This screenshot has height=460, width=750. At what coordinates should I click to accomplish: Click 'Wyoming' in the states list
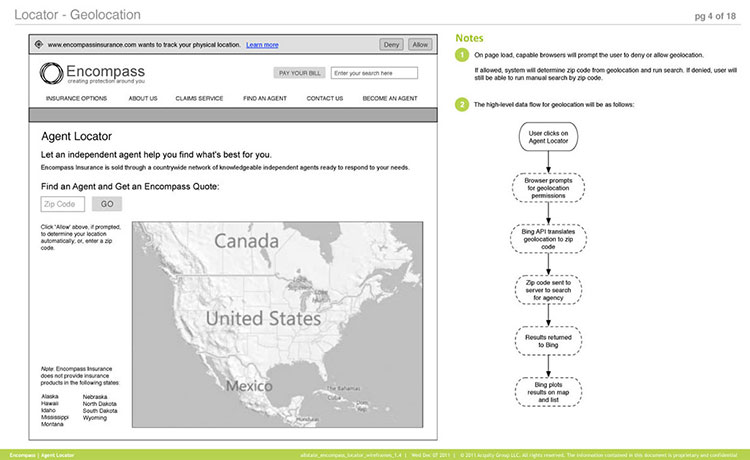pyautogui.click(x=95, y=418)
